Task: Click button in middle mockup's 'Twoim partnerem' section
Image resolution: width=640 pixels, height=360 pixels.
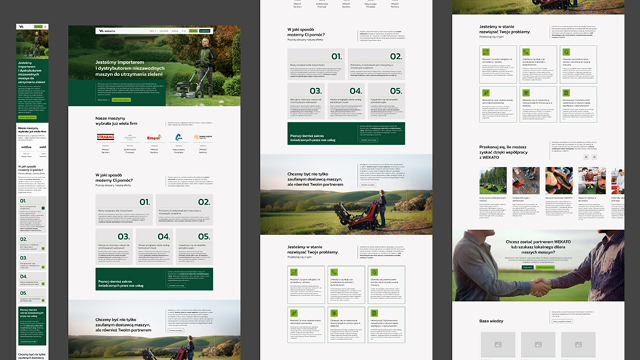Action: pyautogui.click(x=368, y=184)
